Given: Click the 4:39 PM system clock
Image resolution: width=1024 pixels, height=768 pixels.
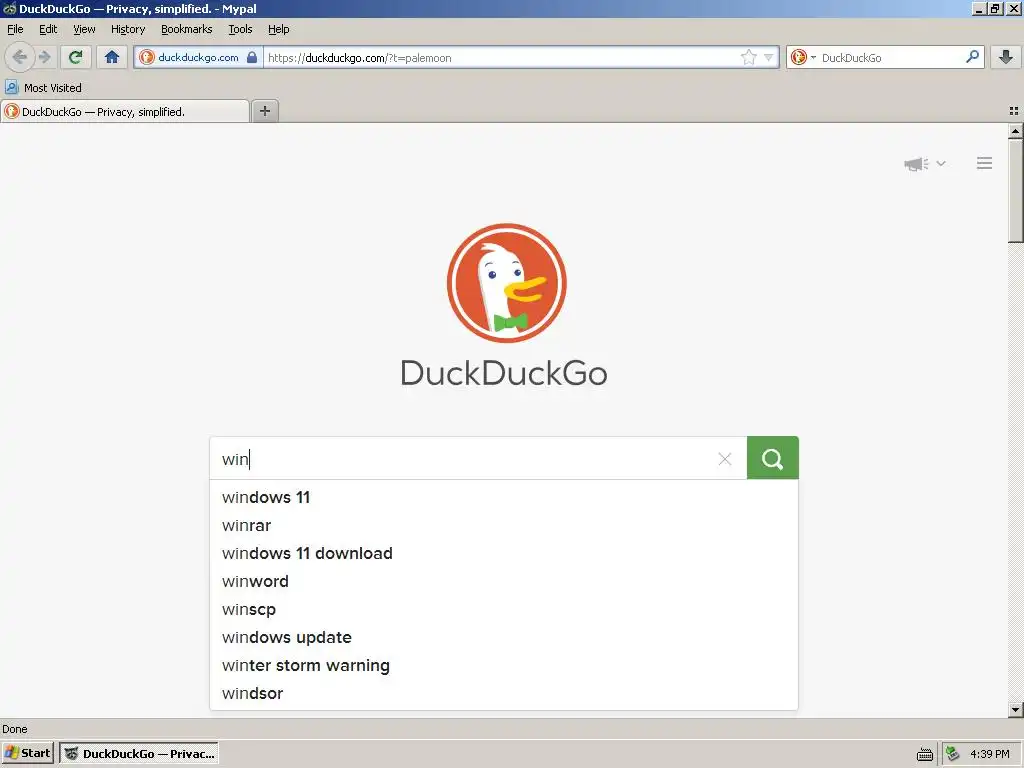Looking at the screenshot, I should coord(990,754).
